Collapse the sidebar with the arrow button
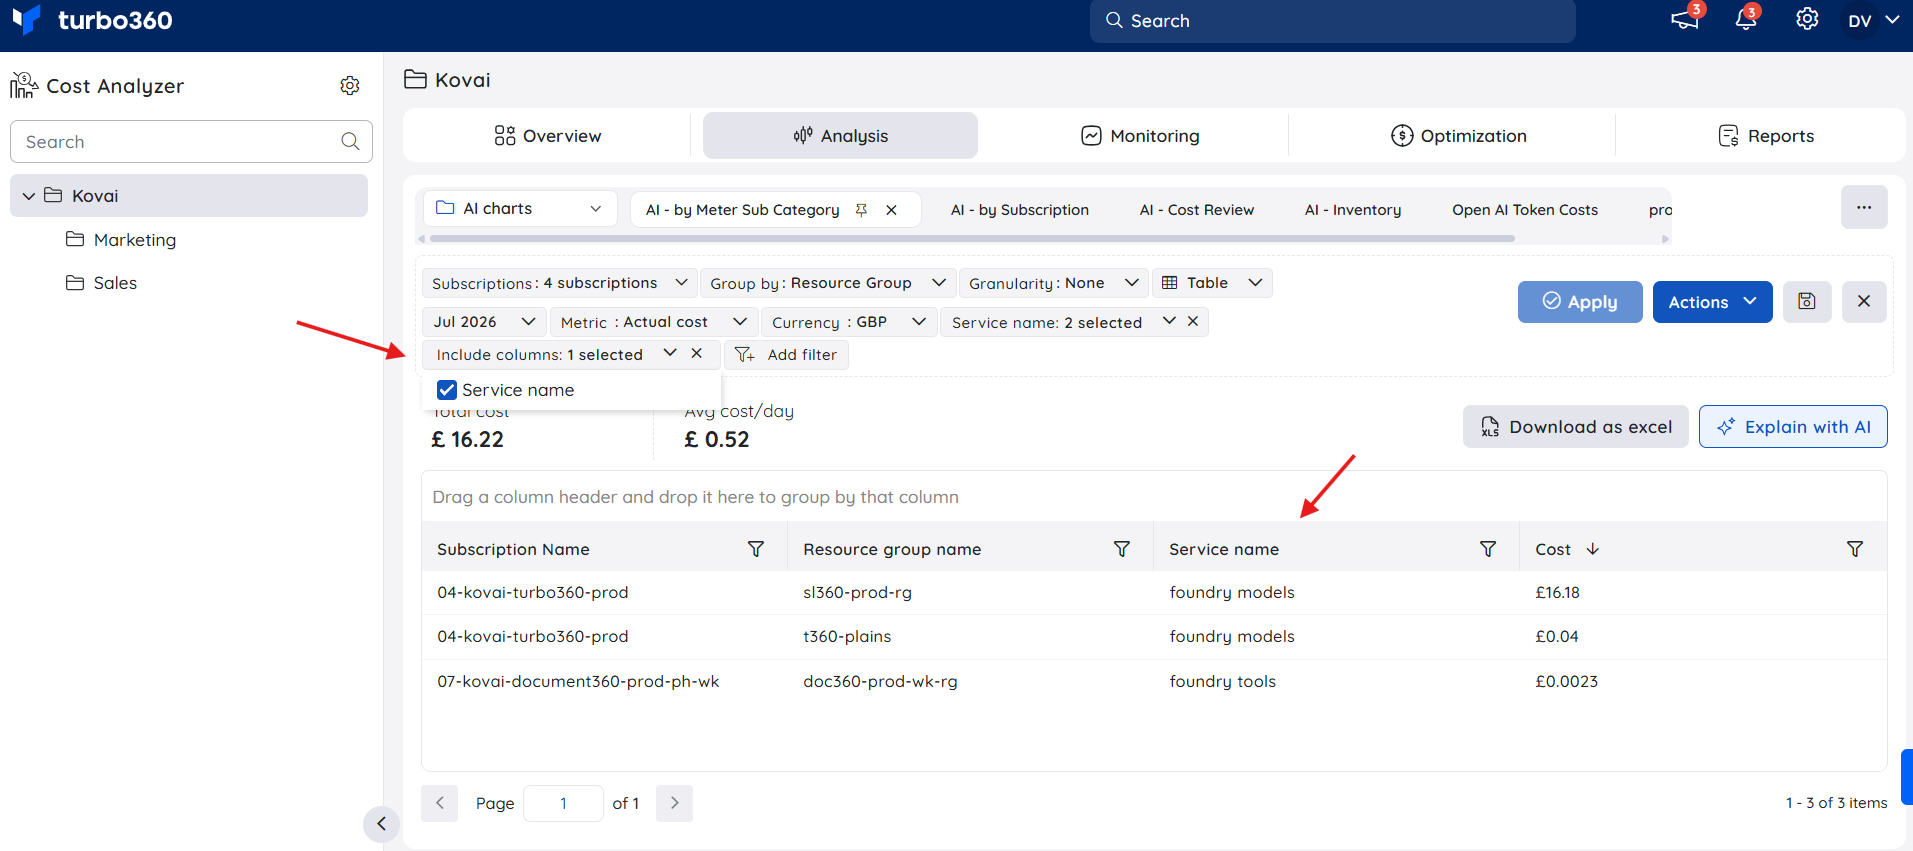 click(x=381, y=824)
